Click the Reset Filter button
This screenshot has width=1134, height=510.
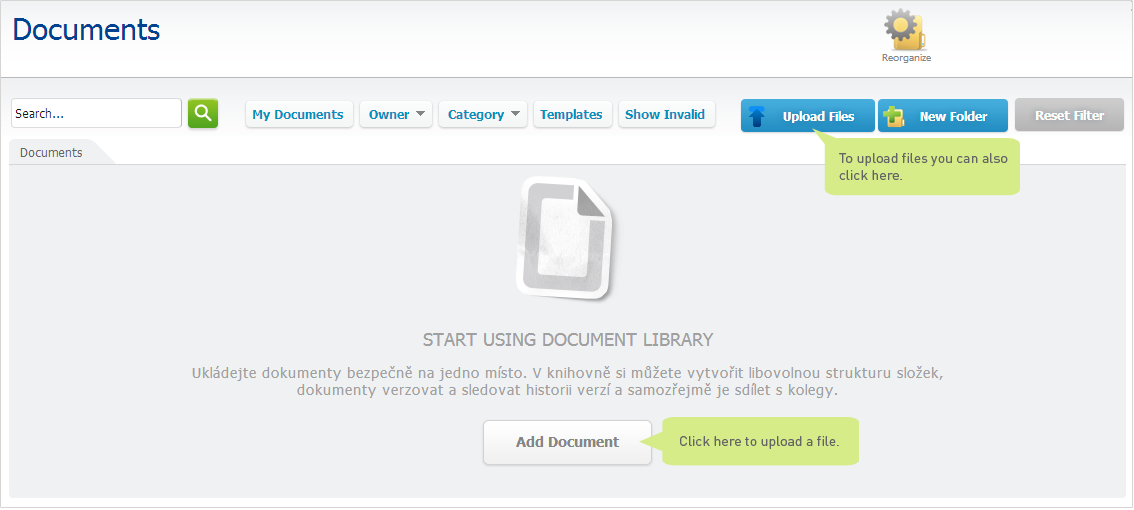coord(1069,116)
